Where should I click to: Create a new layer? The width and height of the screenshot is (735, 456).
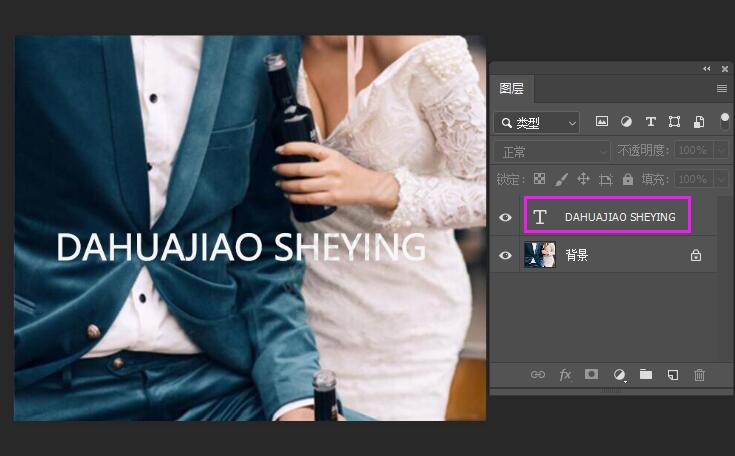pos(673,374)
